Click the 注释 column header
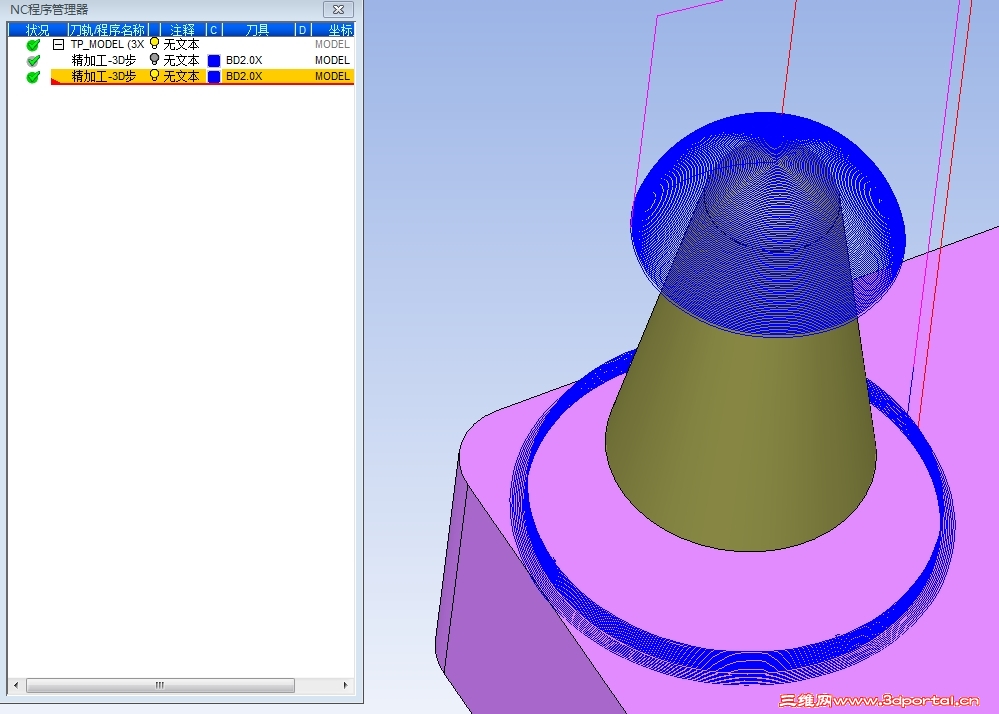The width and height of the screenshot is (999, 714). pos(182,30)
